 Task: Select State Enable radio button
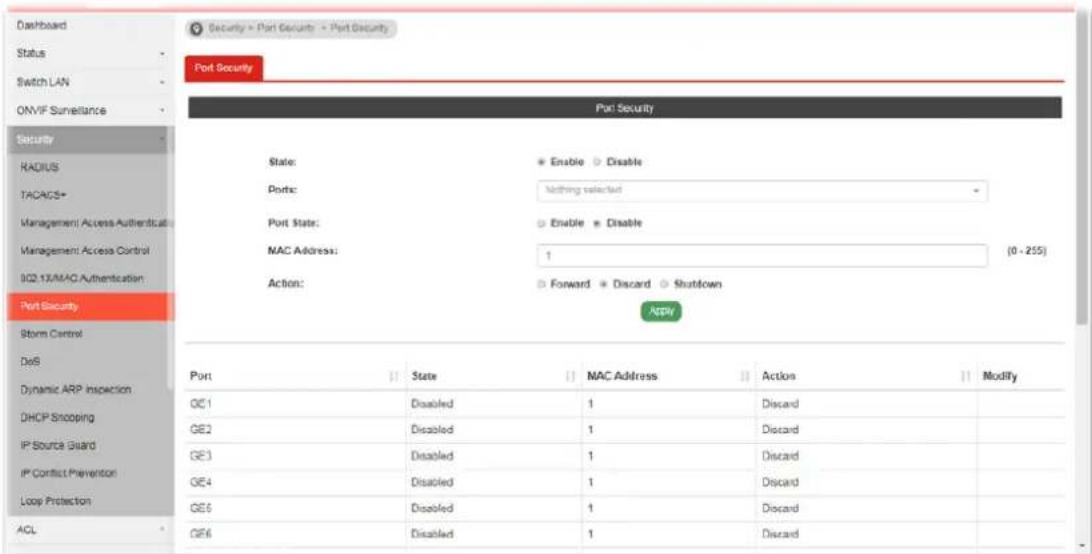[541, 162]
